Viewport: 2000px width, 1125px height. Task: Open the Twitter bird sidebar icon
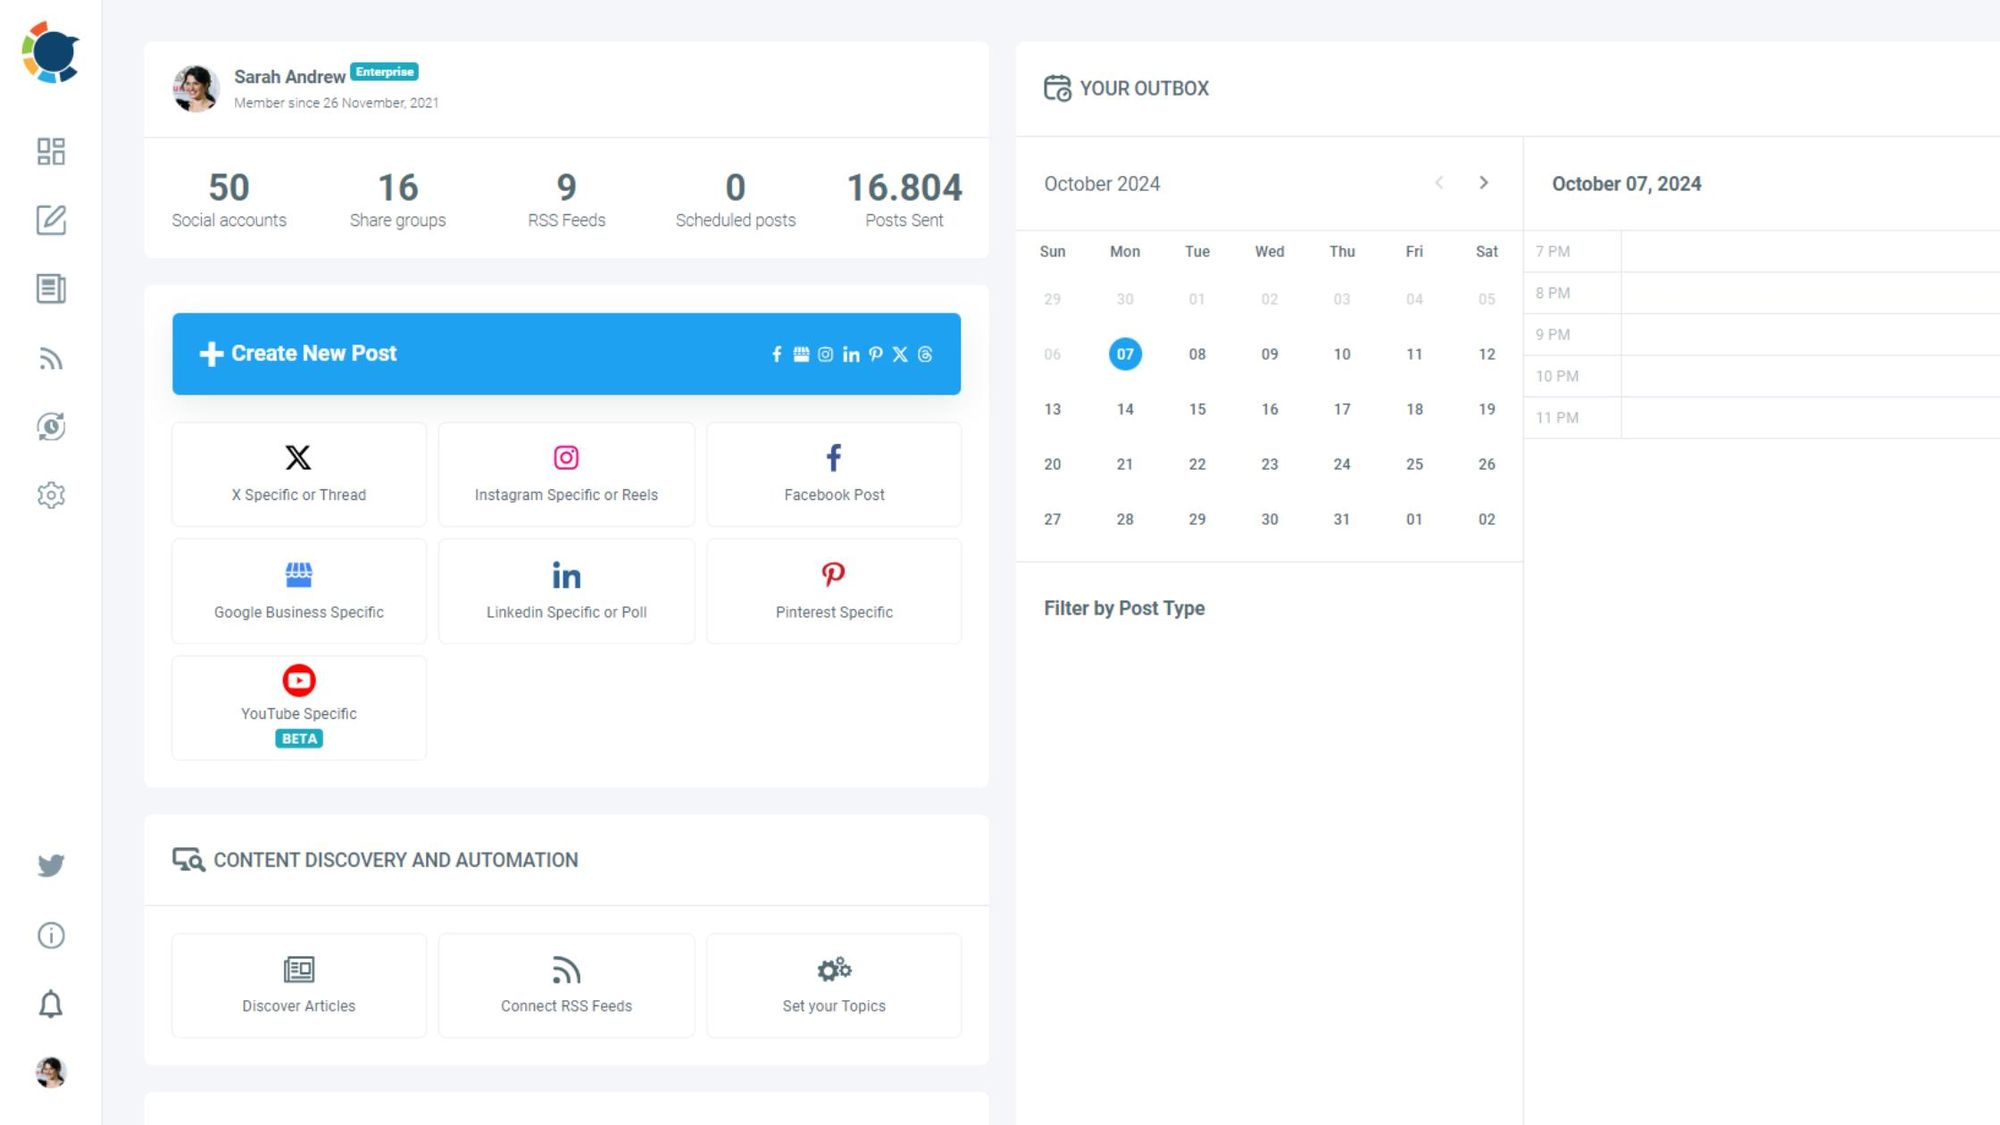click(x=51, y=865)
